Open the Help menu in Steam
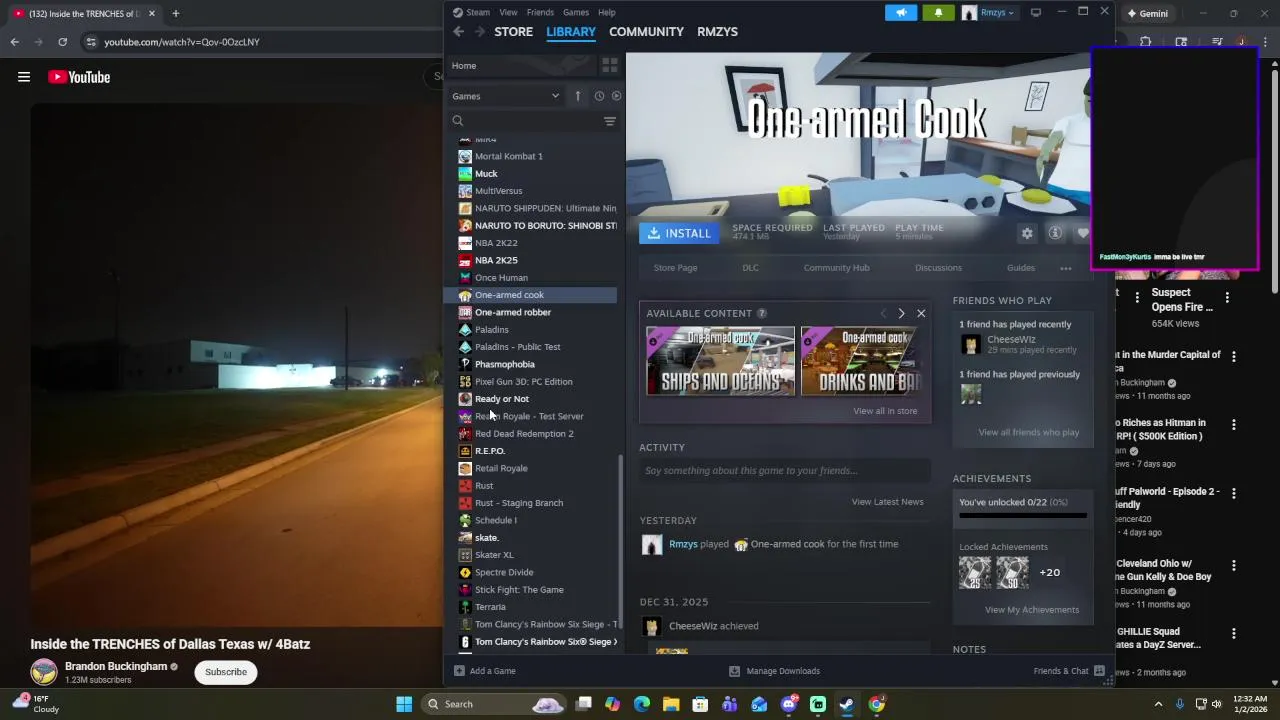The height and width of the screenshot is (720, 1280). tap(607, 13)
